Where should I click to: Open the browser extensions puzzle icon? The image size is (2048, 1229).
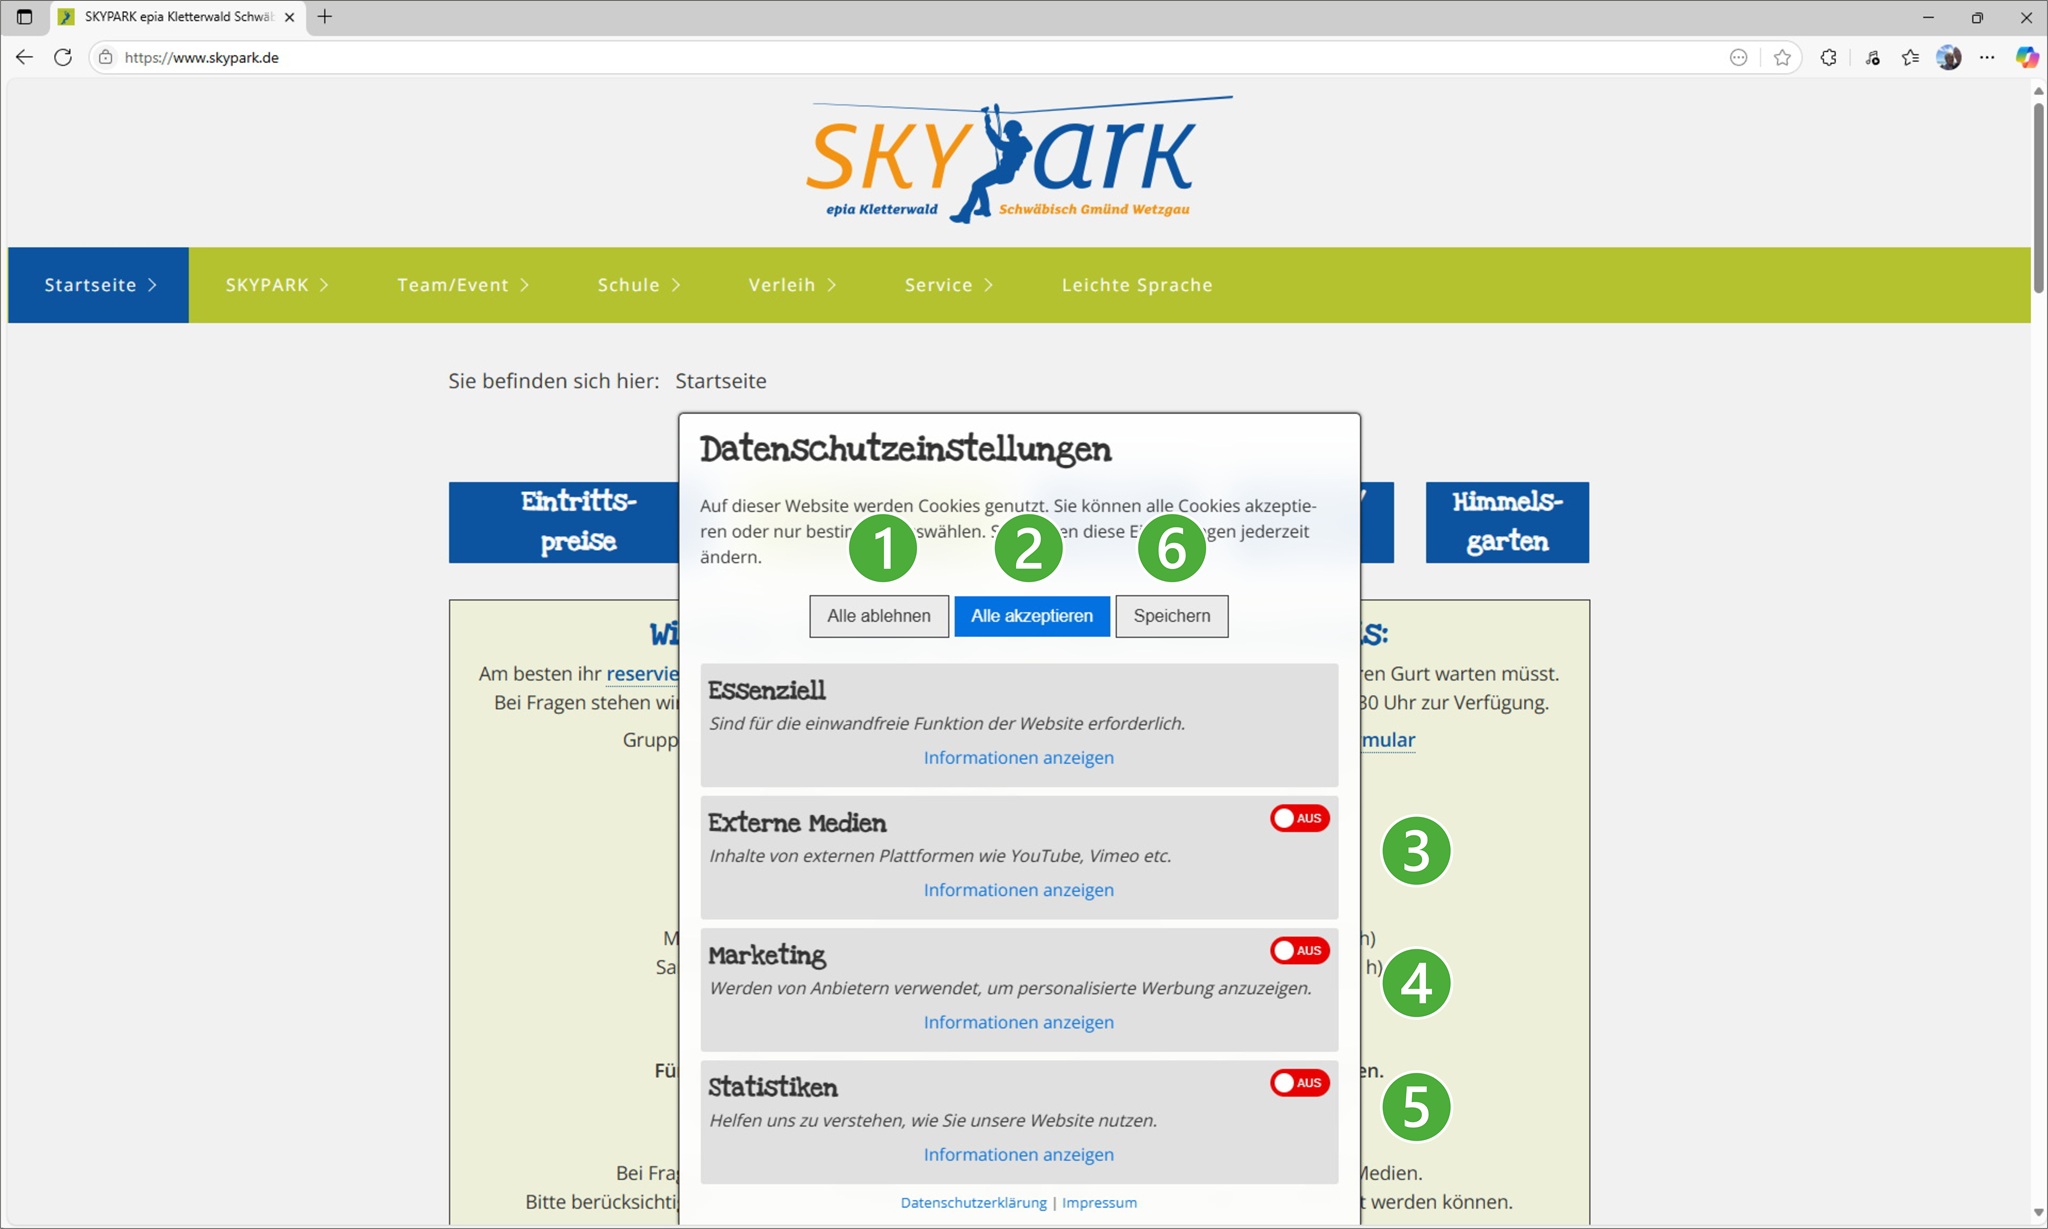coord(1828,57)
